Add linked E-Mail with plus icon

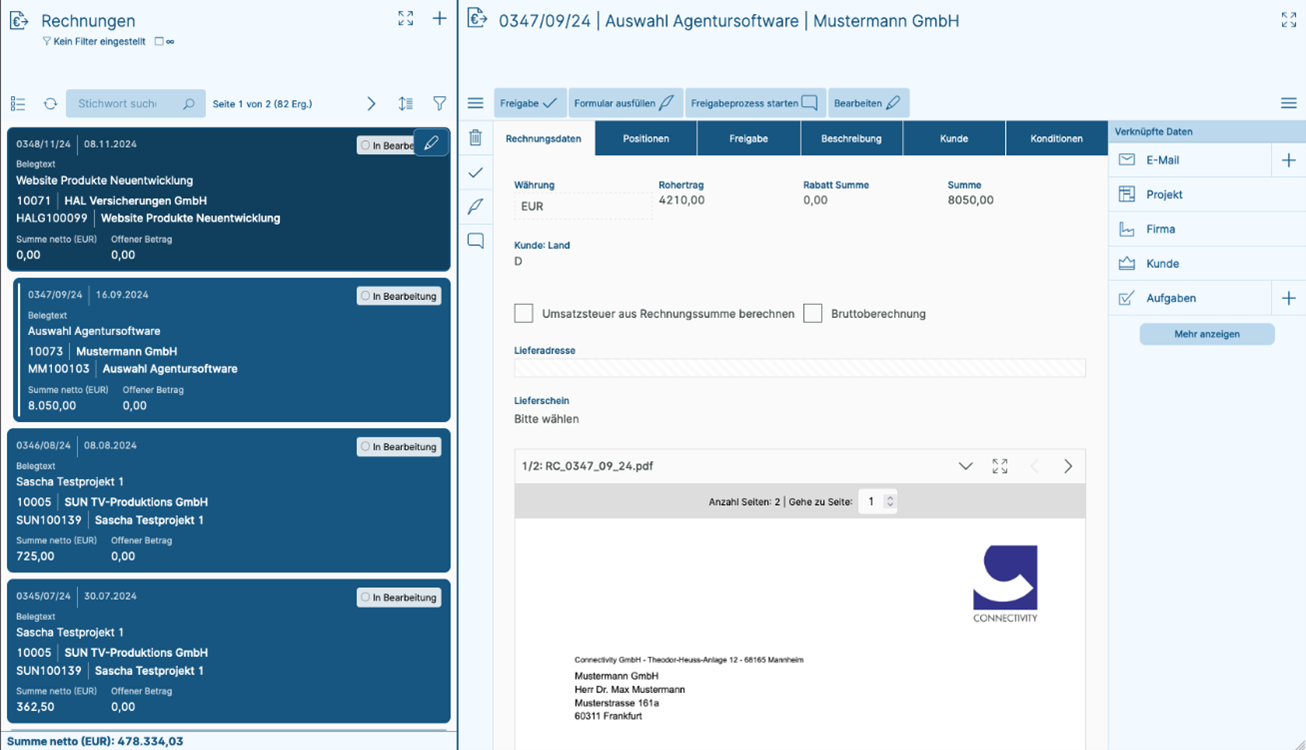coord(1288,160)
